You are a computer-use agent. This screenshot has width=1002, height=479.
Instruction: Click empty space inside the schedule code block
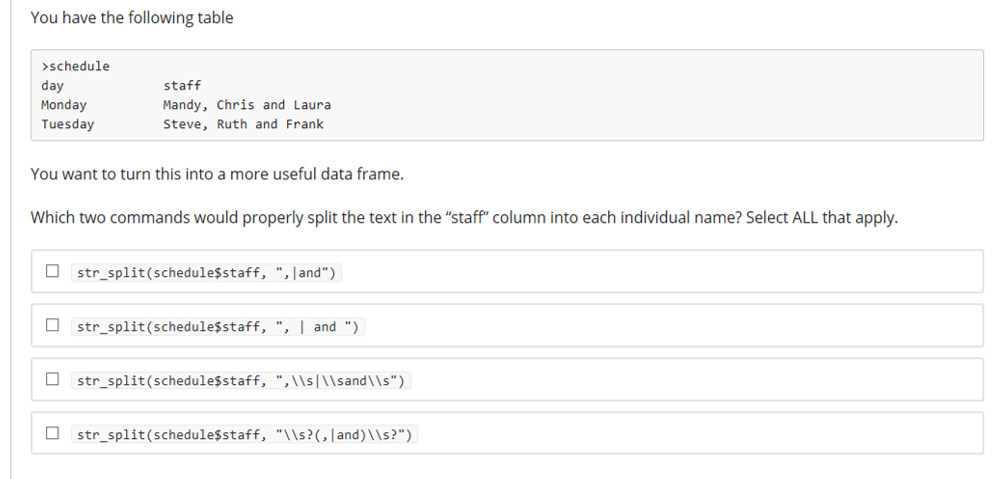650,100
